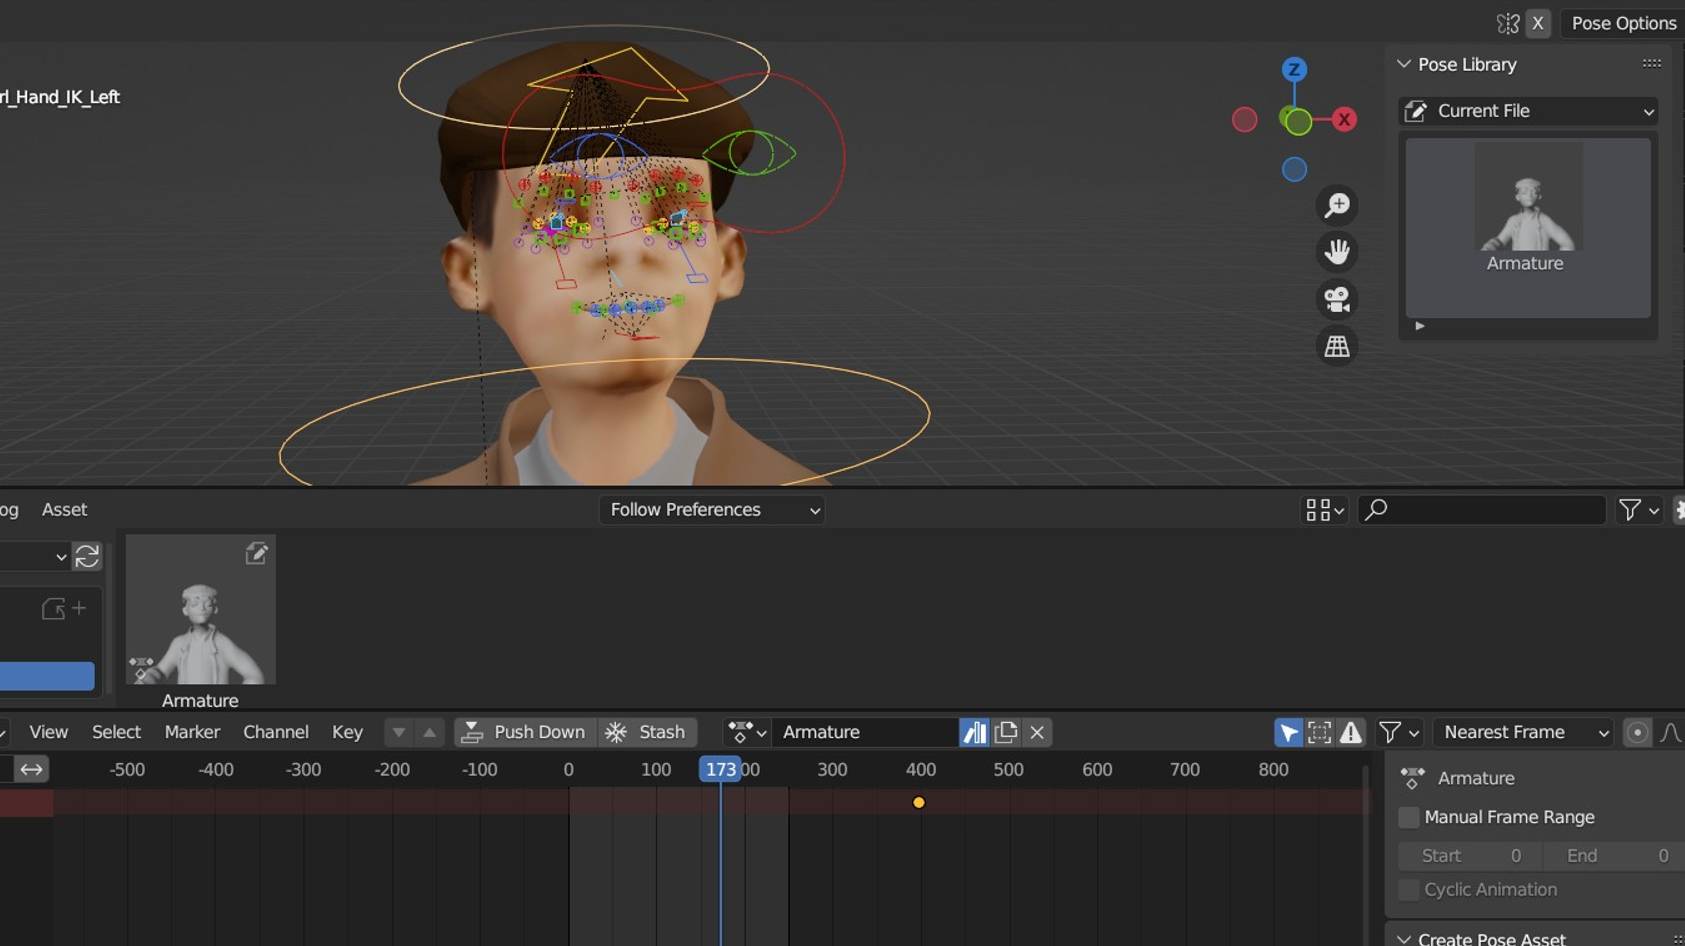The width and height of the screenshot is (1685, 946).
Task: Toggle proportional editing in action editor
Action: [1637, 732]
